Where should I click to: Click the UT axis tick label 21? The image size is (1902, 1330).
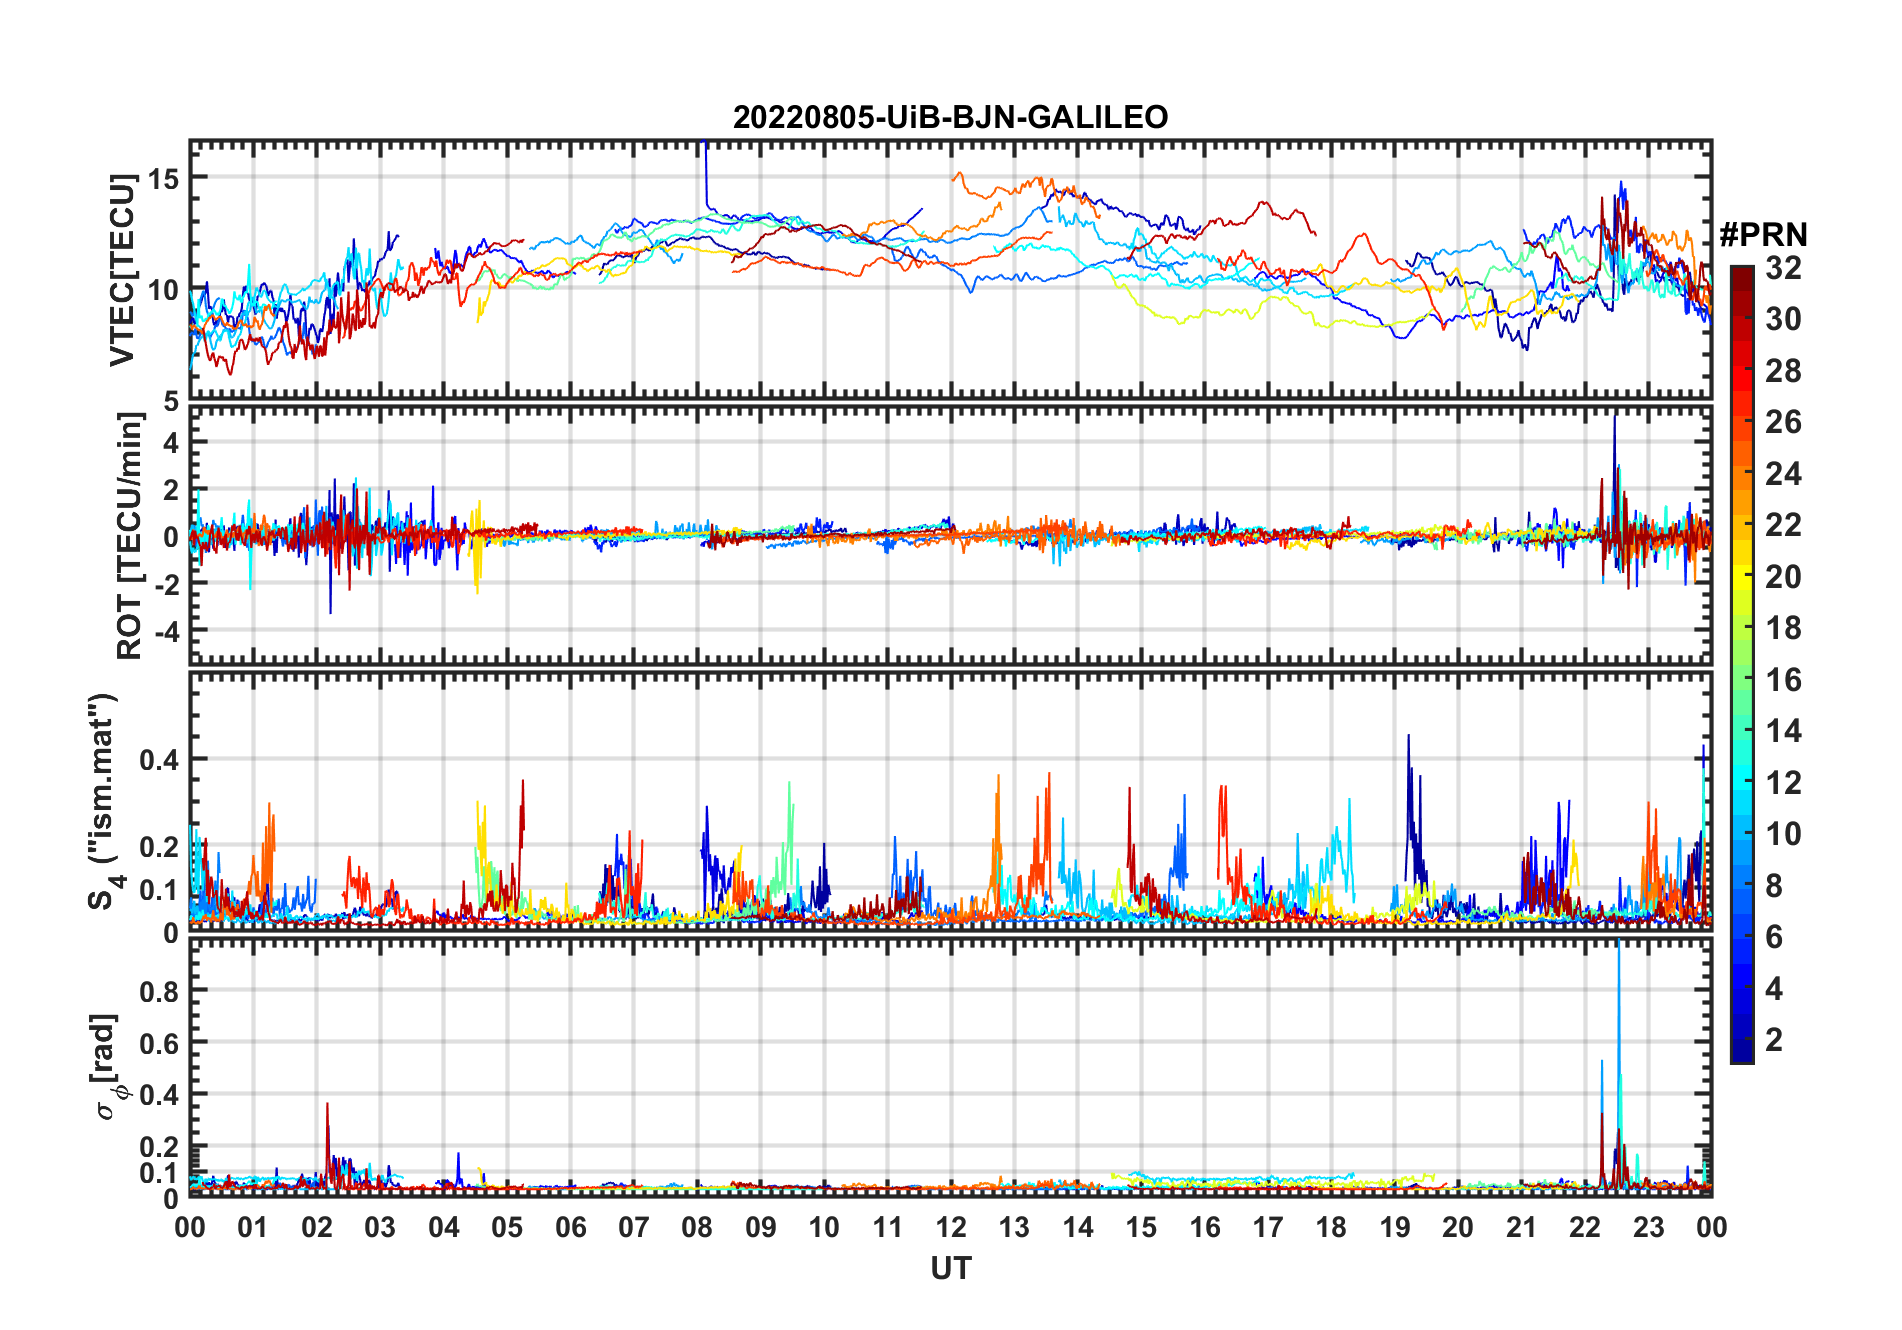point(1521,1228)
